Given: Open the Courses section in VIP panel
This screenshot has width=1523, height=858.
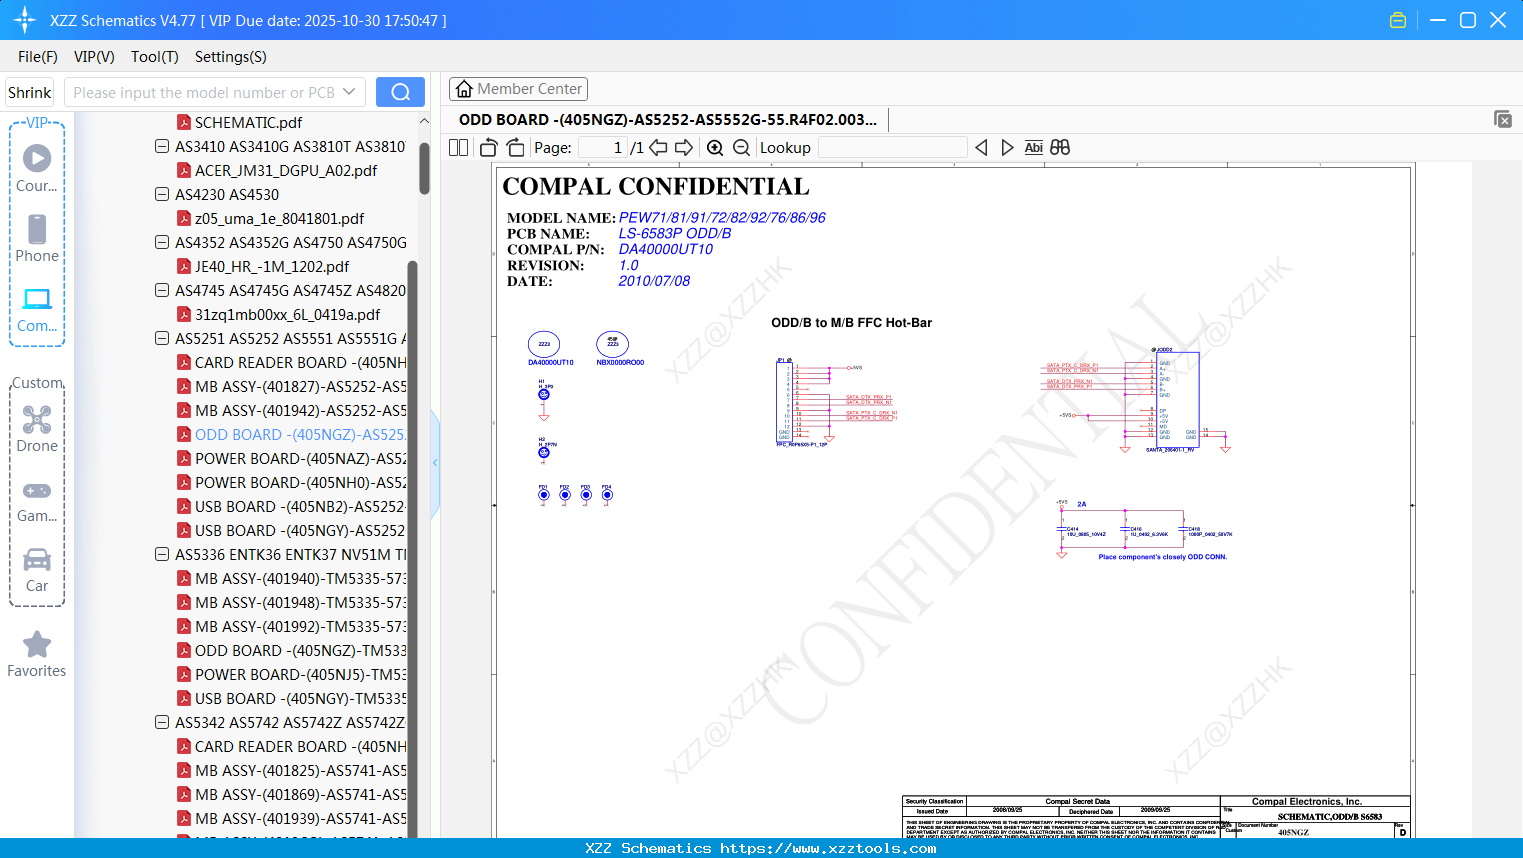Looking at the screenshot, I should (37, 168).
